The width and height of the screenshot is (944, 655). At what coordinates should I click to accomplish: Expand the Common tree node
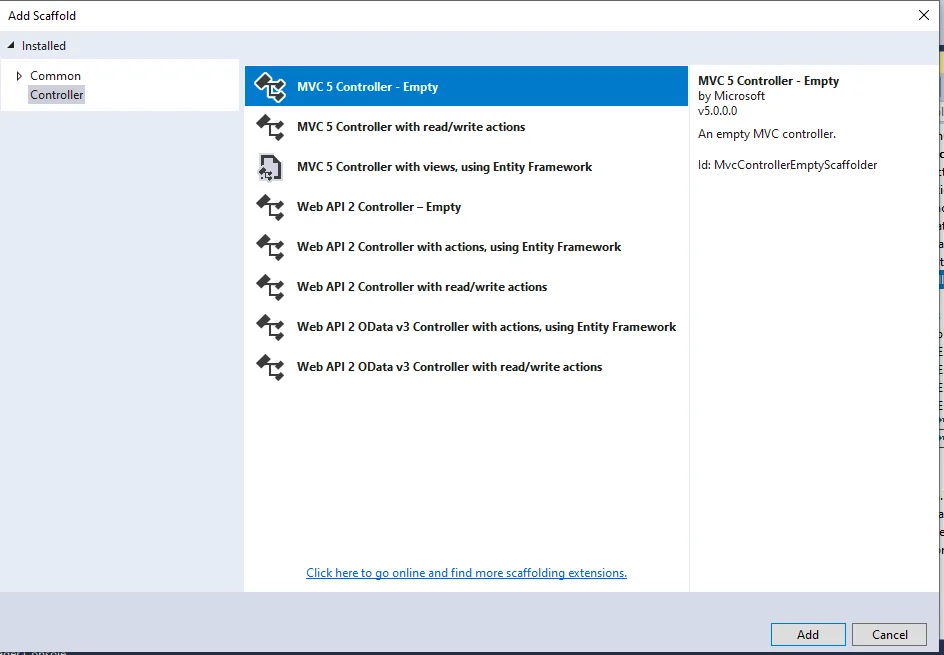click(x=19, y=76)
